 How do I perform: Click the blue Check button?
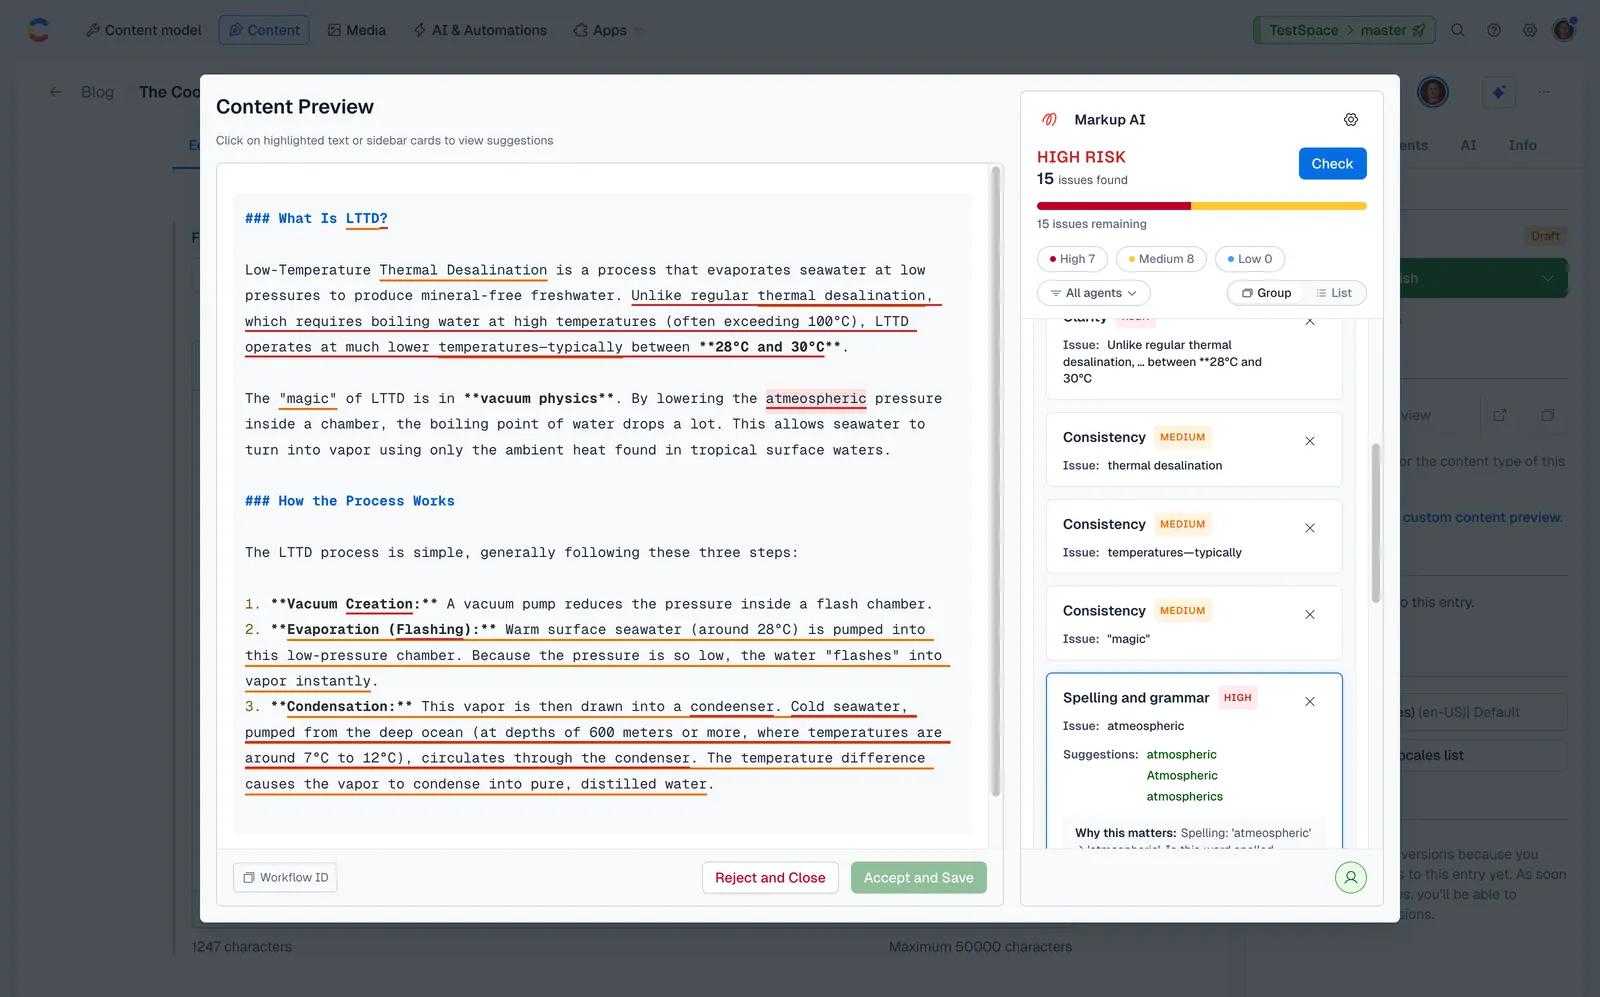tap(1332, 164)
